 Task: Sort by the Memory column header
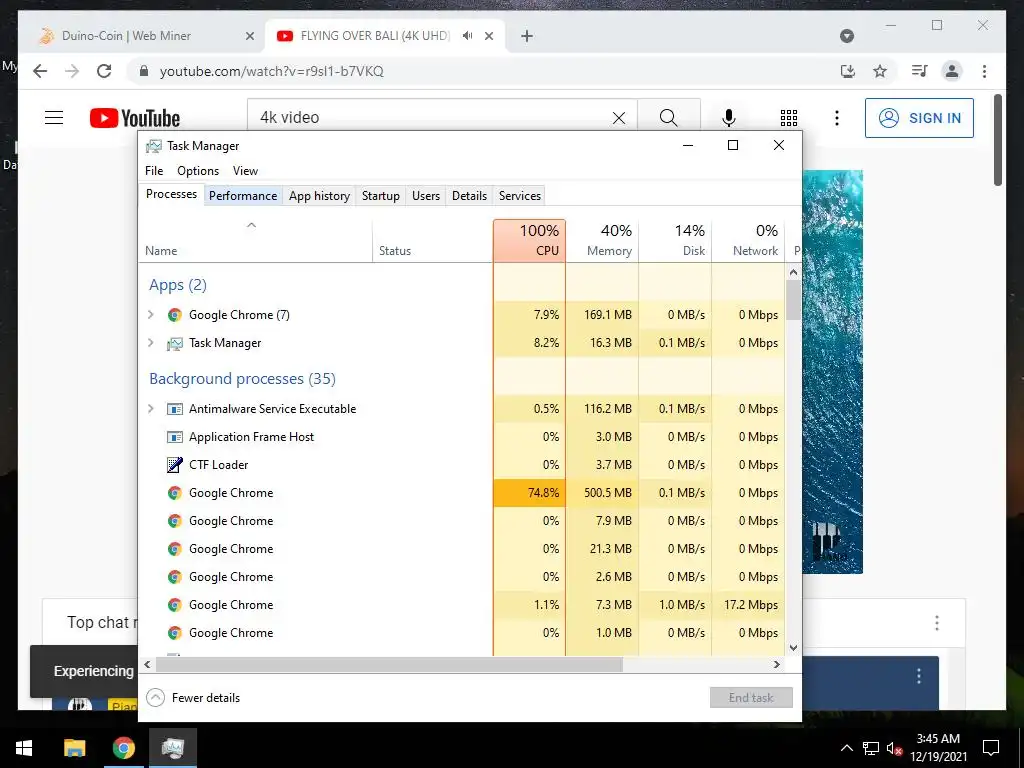[x=602, y=240]
